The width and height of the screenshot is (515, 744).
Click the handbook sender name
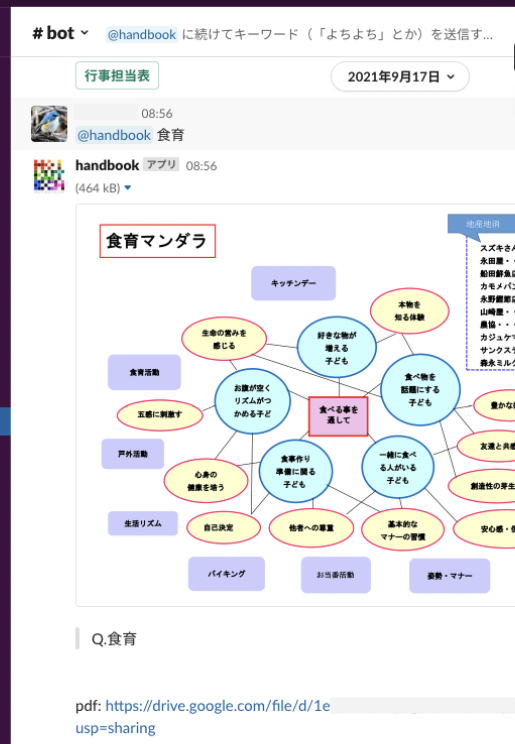point(107,165)
